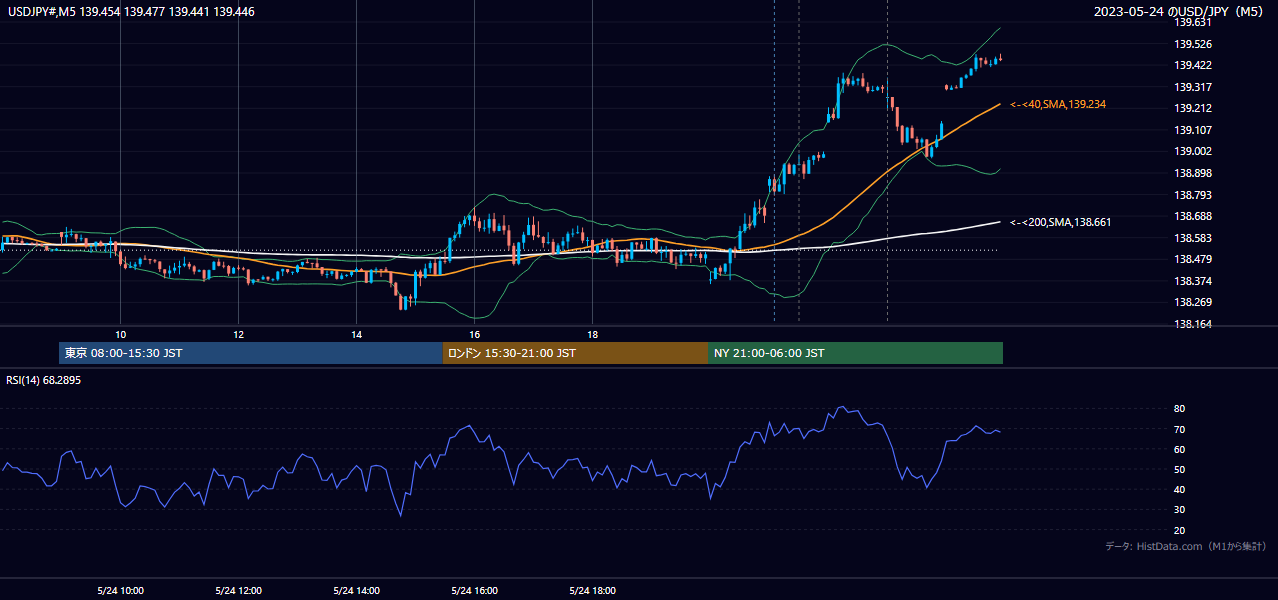Screen dimensions: 1278x600
Task: Click the hour 16 tick label under chart
Action: pyautogui.click(x=474, y=334)
